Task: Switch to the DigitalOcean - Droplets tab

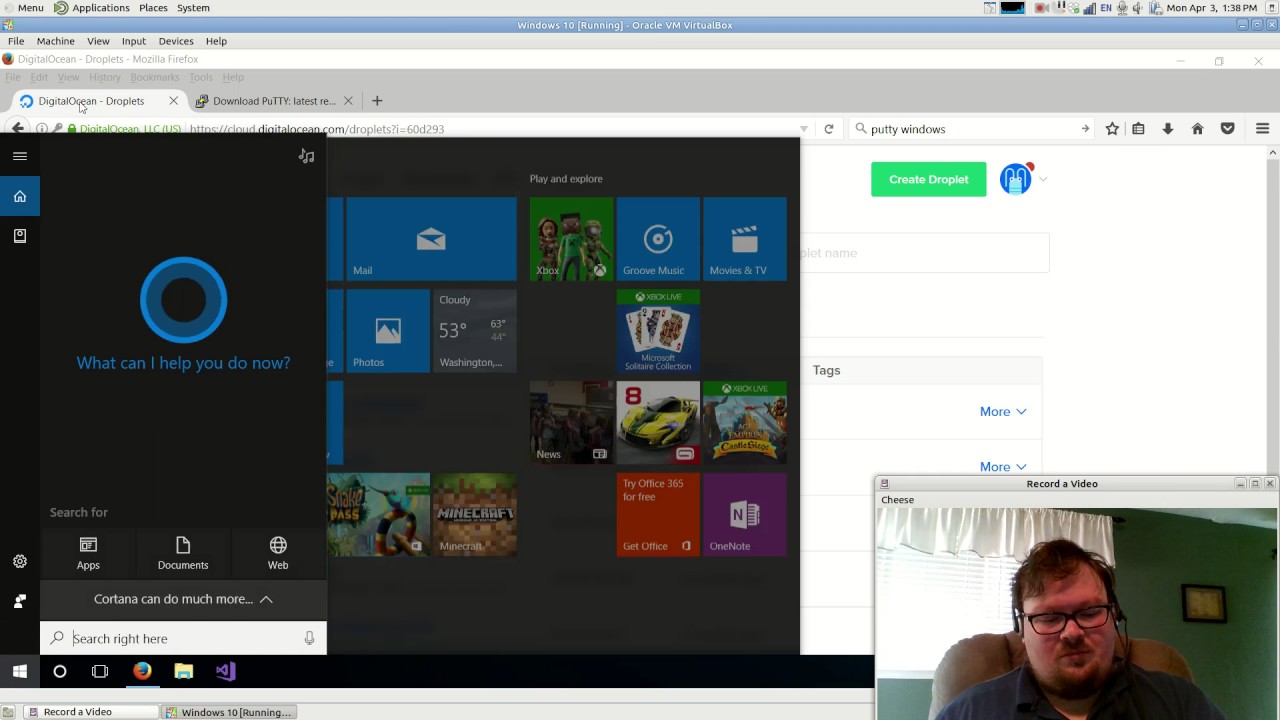Action: point(91,101)
